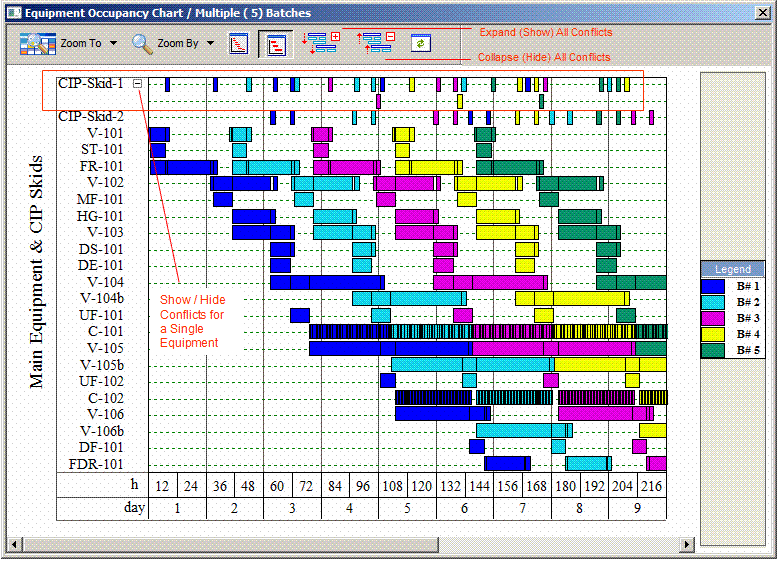This screenshot has height=561, width=778.
Task: Click the Legend header
Action: pyautogui.click(x=732, y=269)
